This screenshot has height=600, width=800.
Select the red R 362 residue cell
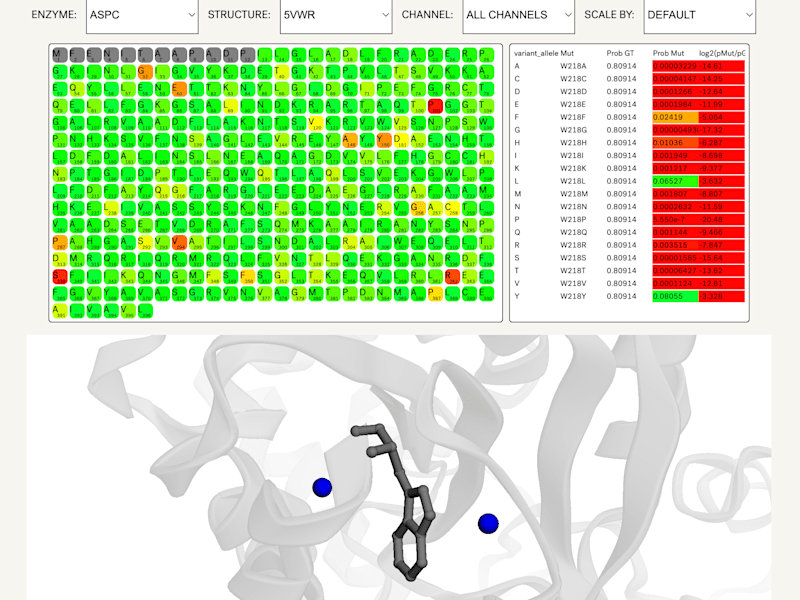[452, 276]
